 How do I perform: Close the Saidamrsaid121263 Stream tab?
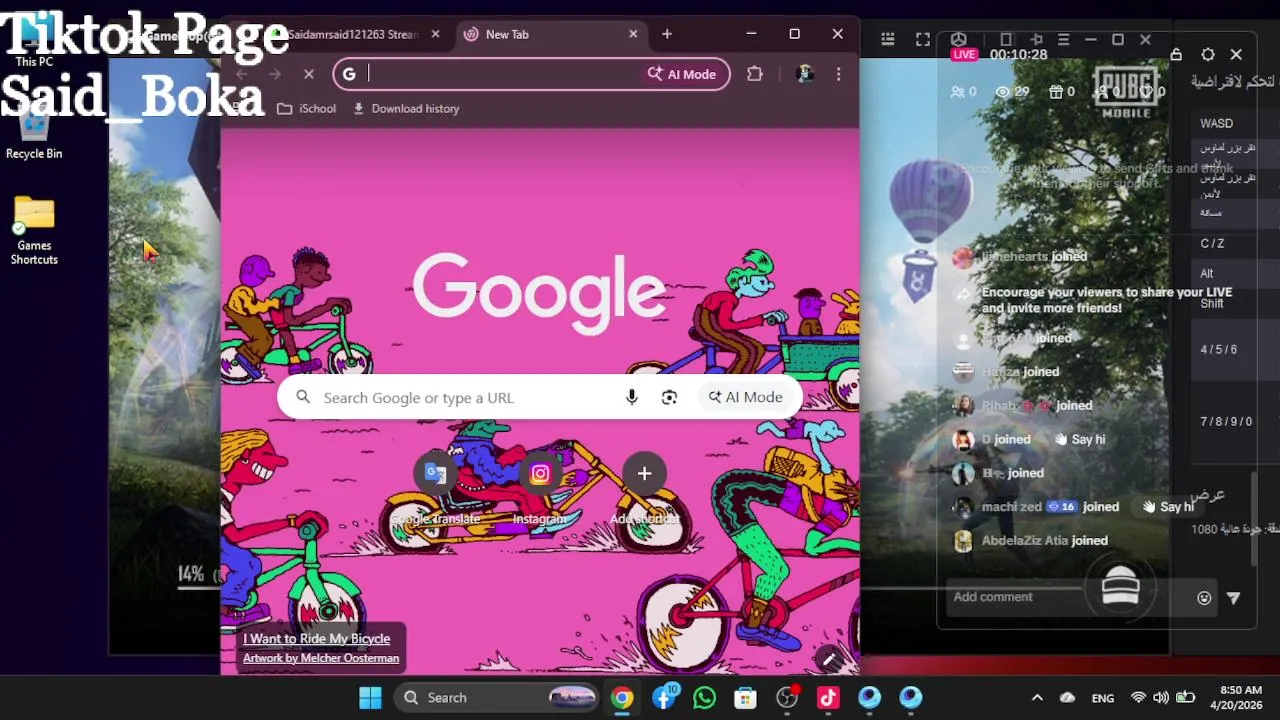[x=435, y=34]
